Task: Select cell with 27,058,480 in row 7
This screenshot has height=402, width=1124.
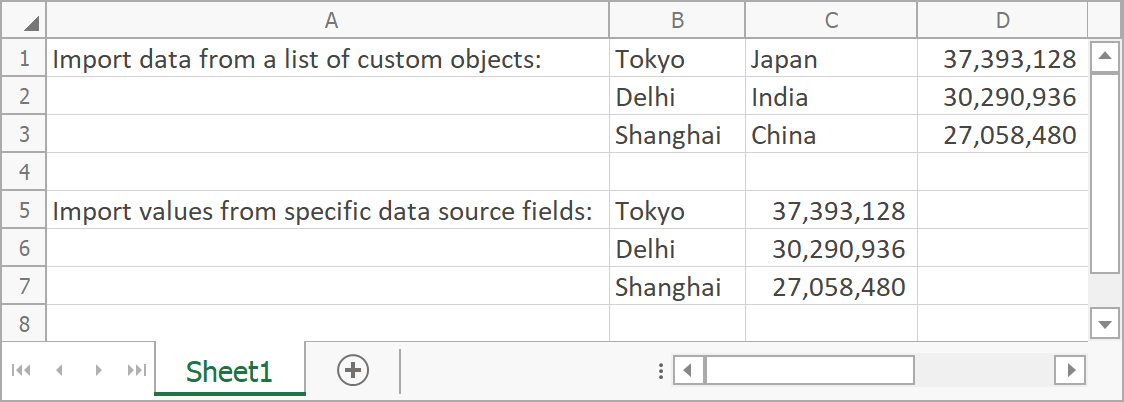Action: pos(831,287)
